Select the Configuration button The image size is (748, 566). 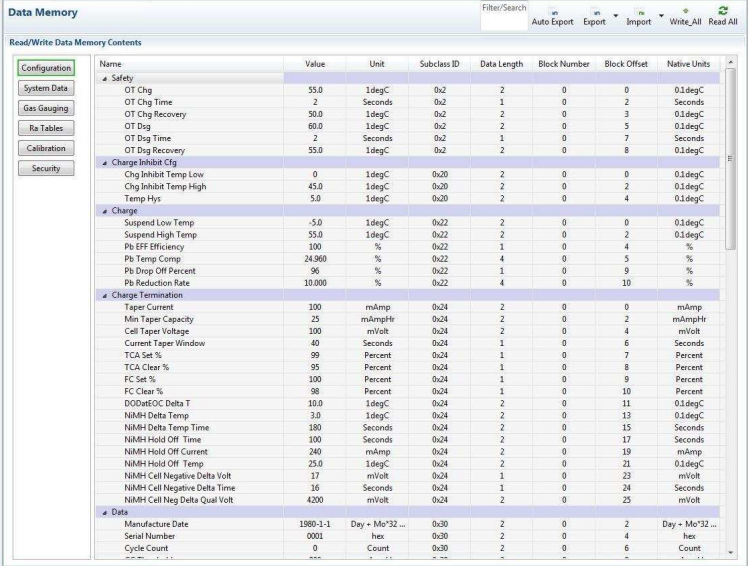pyautogui.click(x=46, y=68)
